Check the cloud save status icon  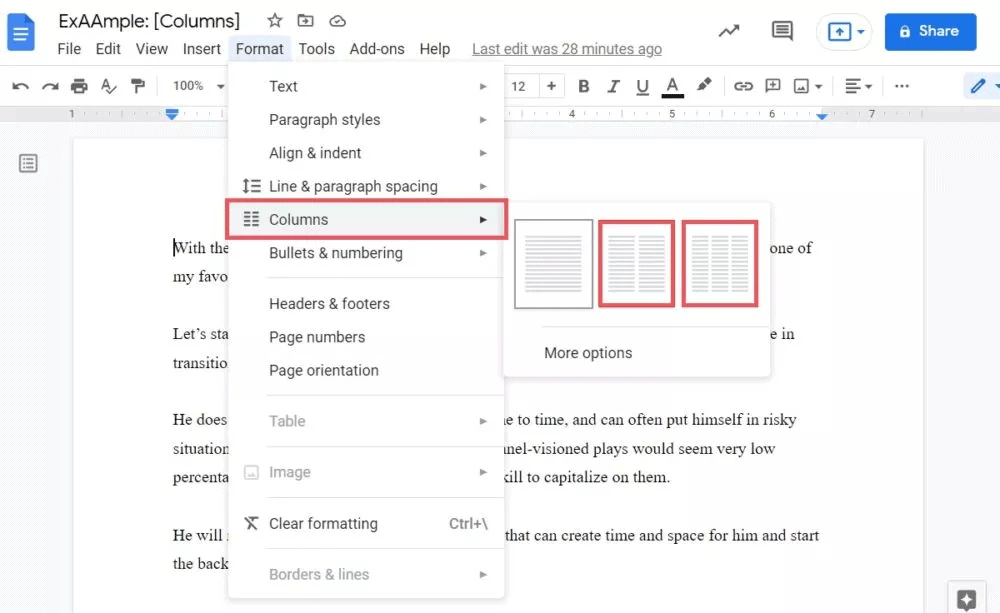[x=337, y=21]
